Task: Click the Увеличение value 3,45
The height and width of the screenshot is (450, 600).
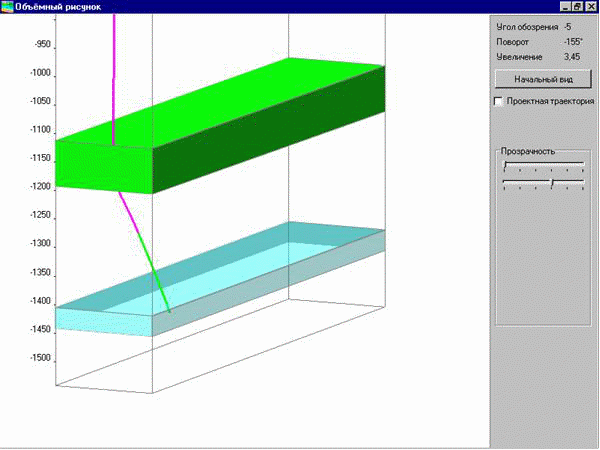Action: (x=570, y=58)
